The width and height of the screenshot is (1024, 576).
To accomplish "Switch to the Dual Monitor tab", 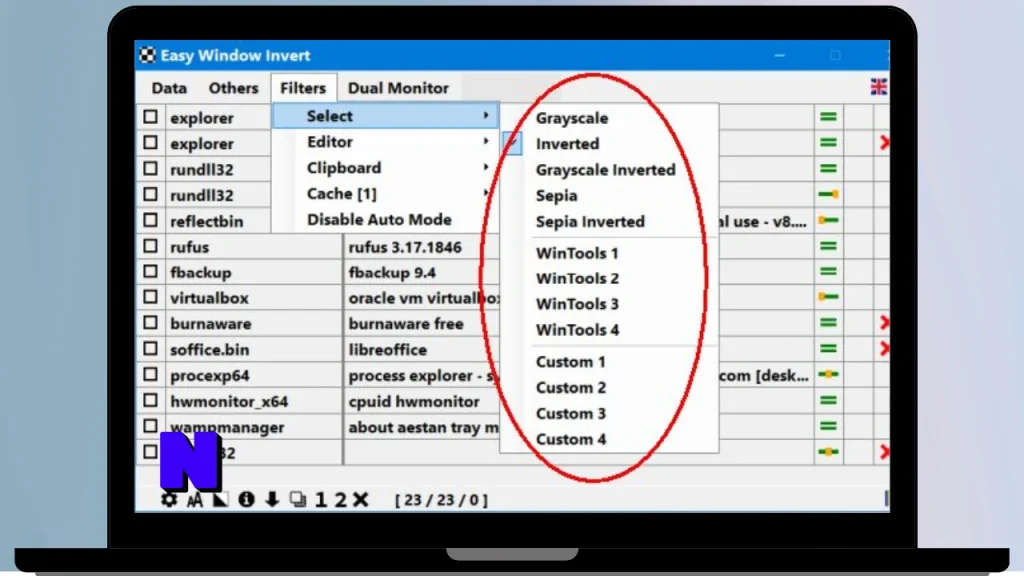I will point(398,88).
